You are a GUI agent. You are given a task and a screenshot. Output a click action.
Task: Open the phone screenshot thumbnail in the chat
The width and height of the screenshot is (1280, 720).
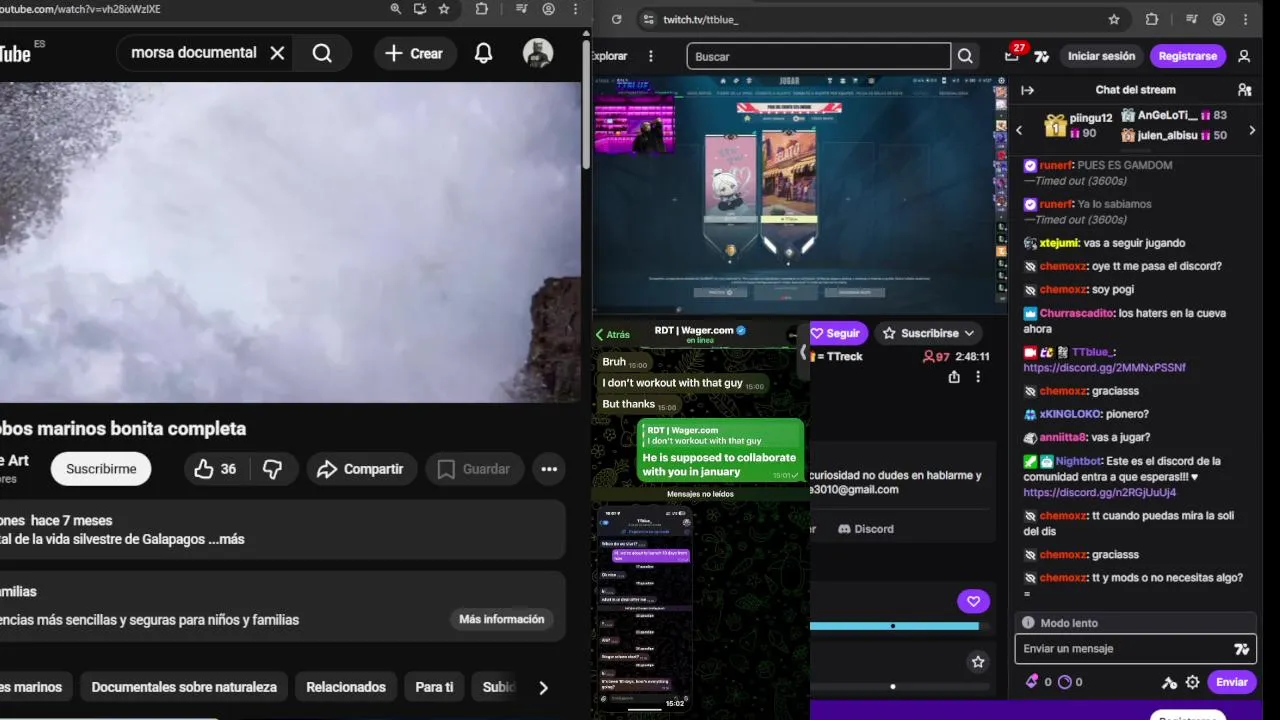[645, 608]
